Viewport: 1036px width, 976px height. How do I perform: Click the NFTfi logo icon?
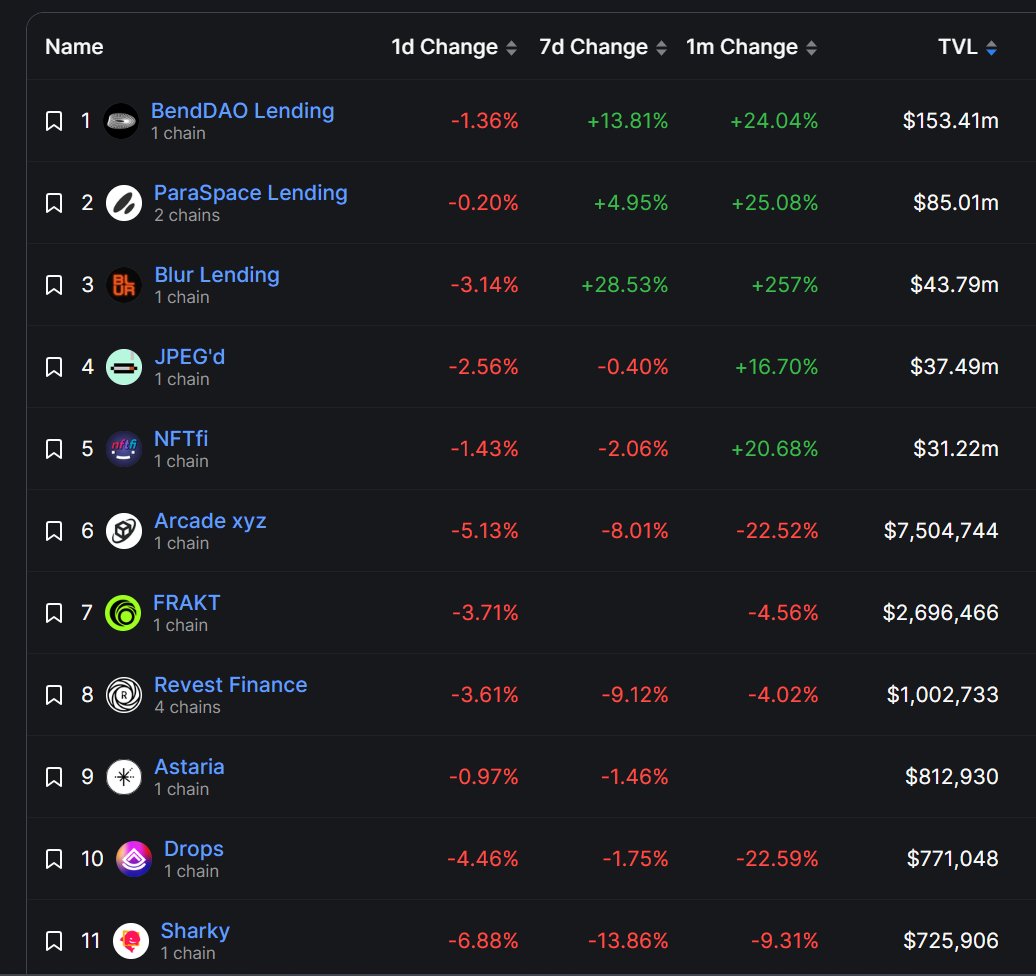[x=124, y=449]
